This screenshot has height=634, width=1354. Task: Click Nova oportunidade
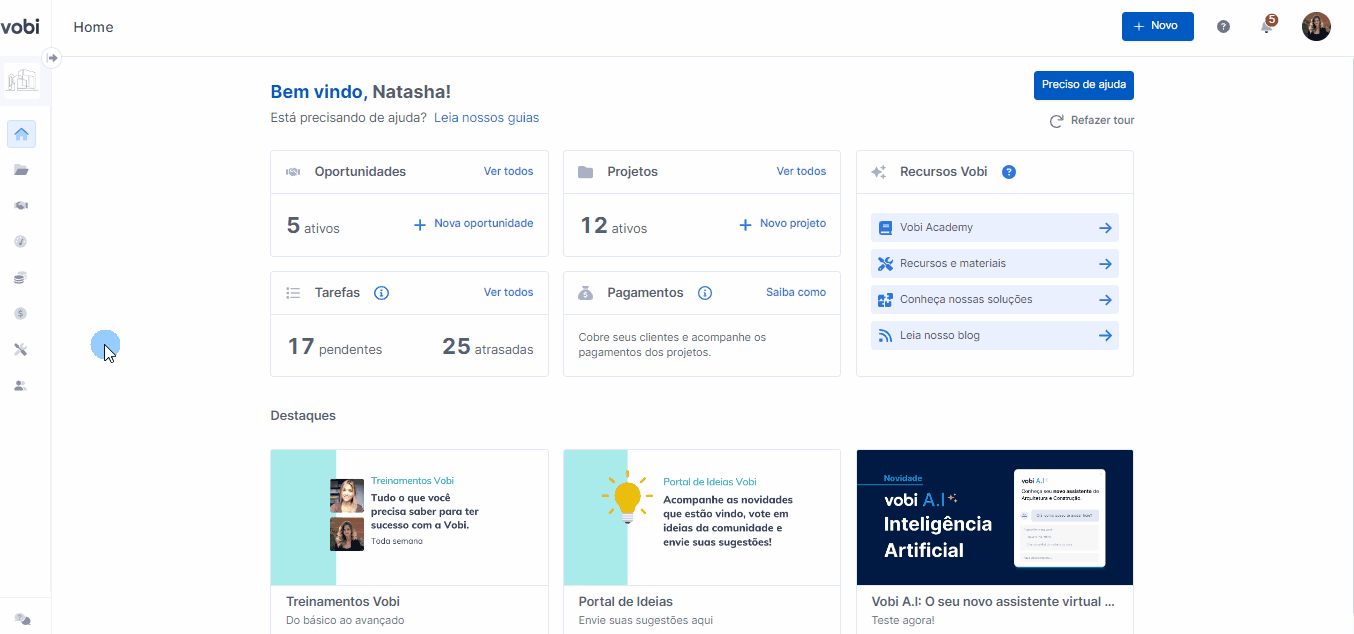click(474, 224)
